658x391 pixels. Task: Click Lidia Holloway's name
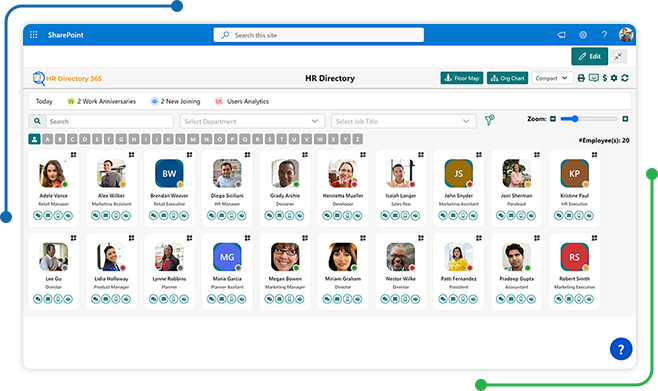click(x=111, y=279)
